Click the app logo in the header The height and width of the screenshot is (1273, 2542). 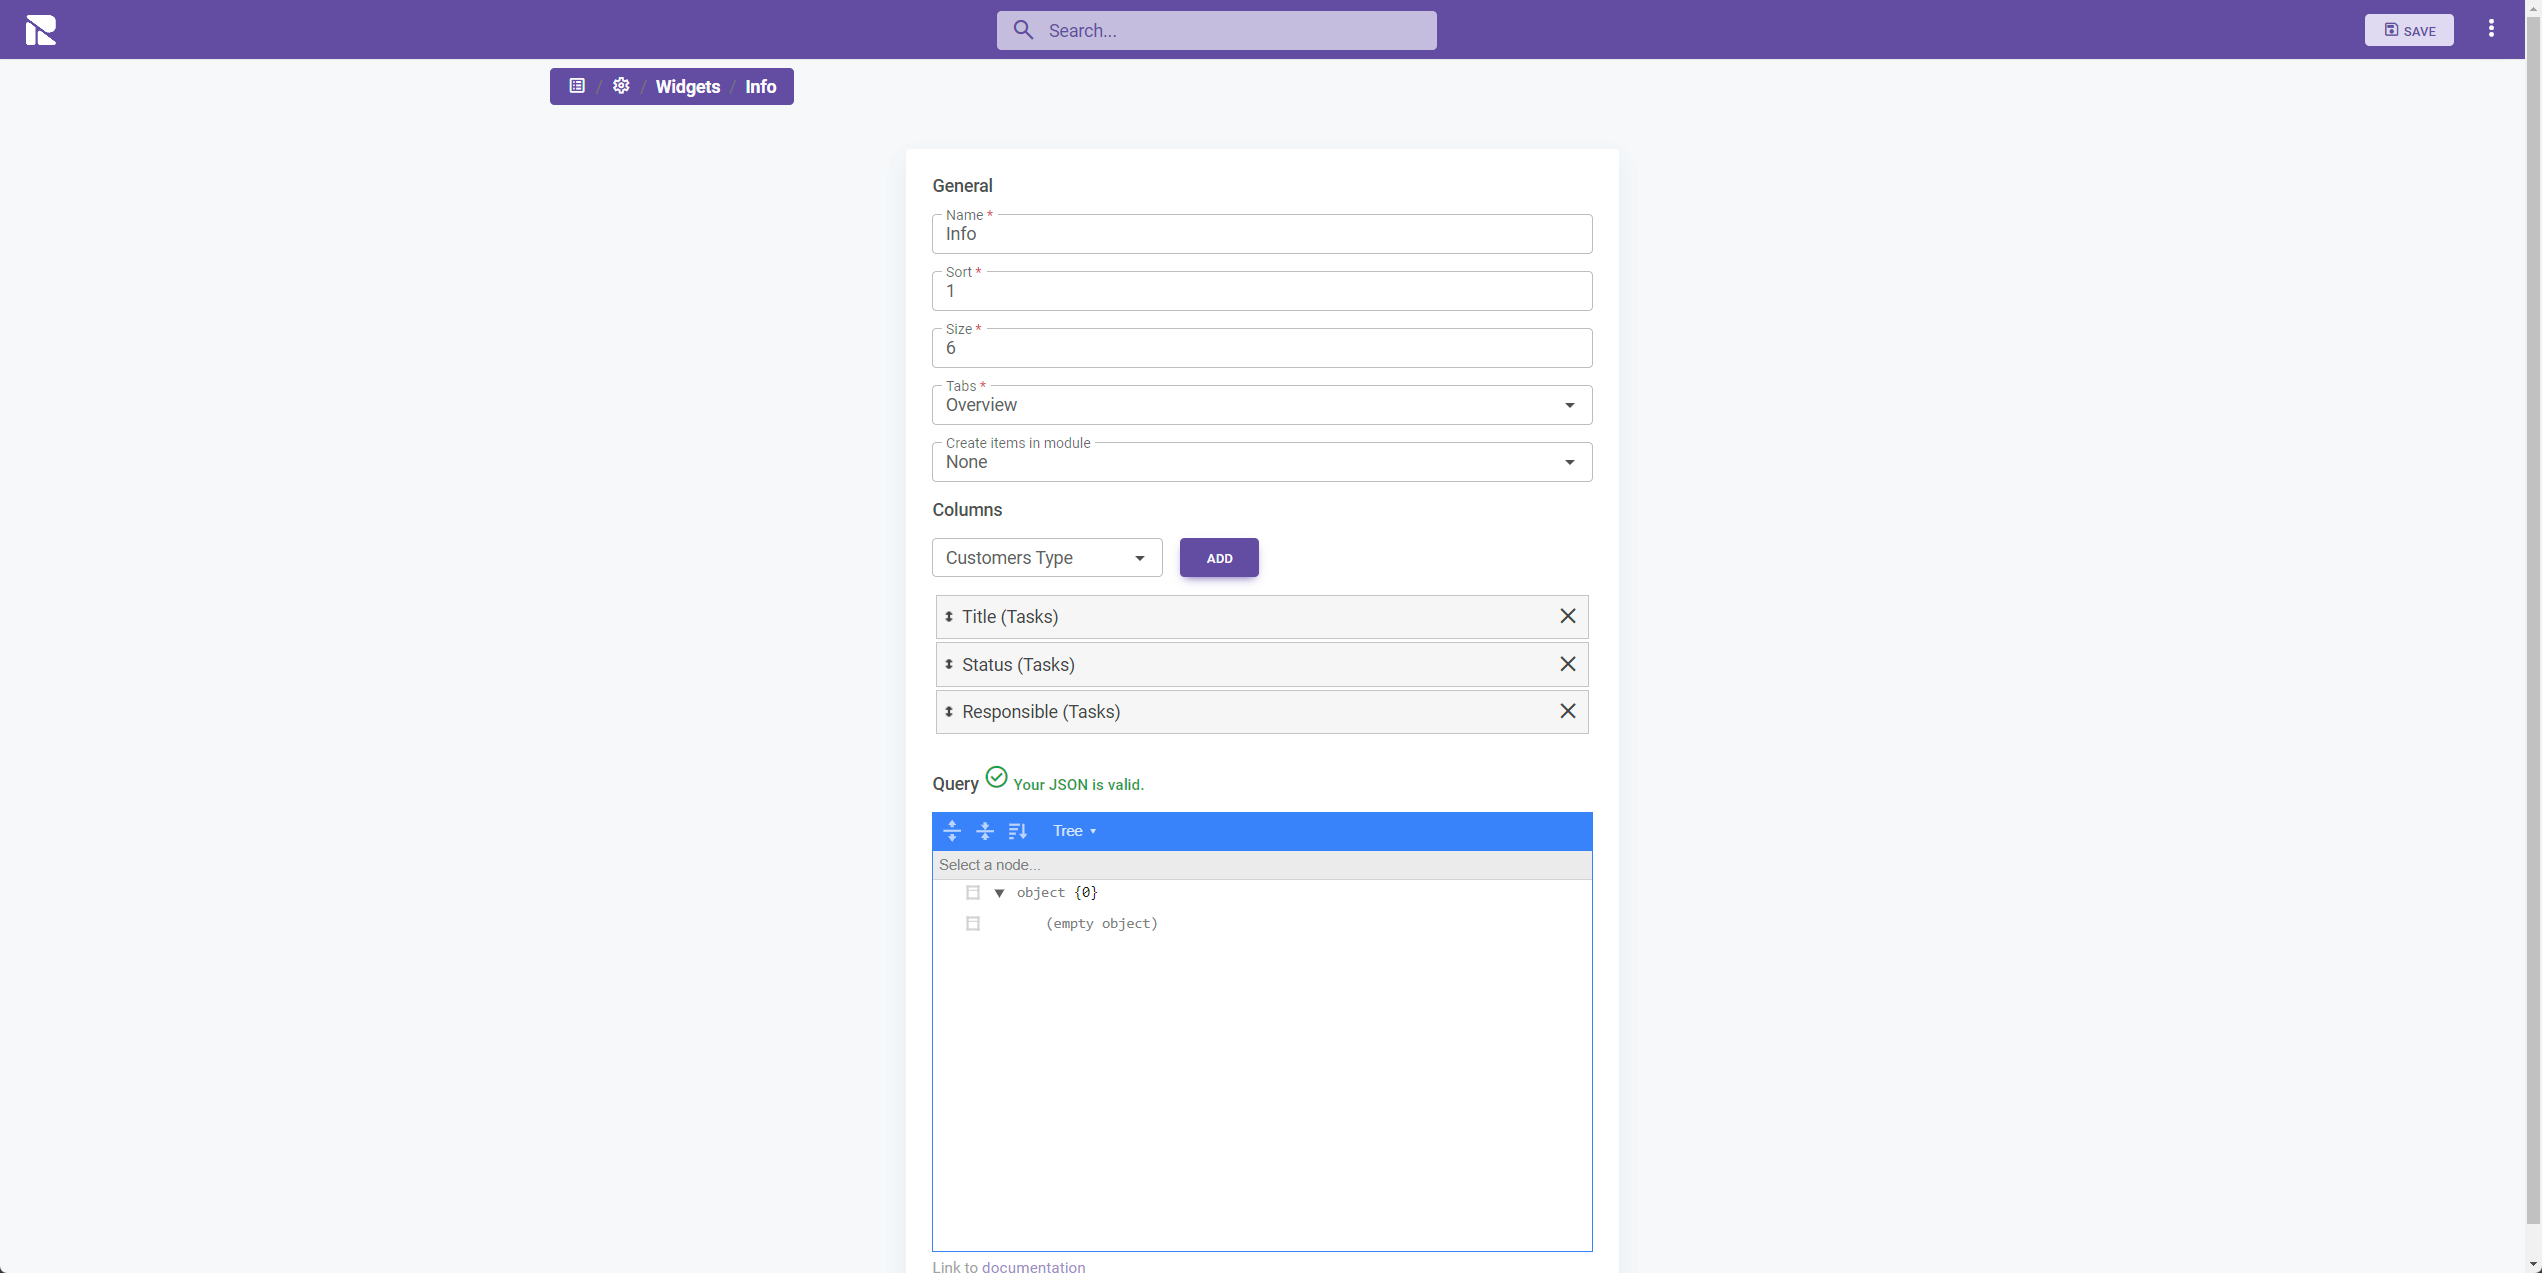coord(41,30)
